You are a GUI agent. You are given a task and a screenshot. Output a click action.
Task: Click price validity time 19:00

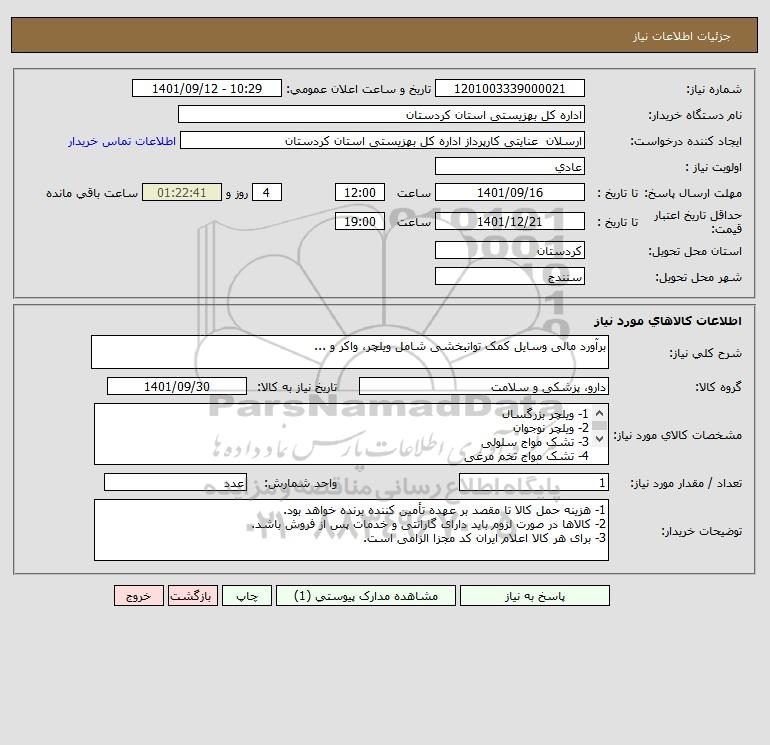pos(359,221)
